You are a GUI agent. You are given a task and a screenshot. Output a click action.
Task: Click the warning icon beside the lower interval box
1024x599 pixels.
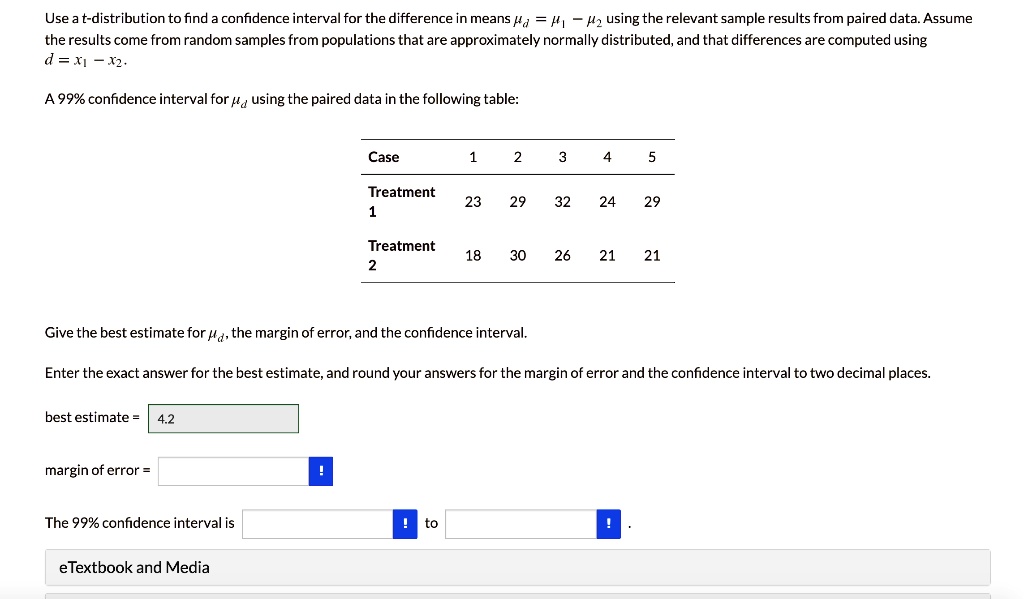tap(404, 522)
